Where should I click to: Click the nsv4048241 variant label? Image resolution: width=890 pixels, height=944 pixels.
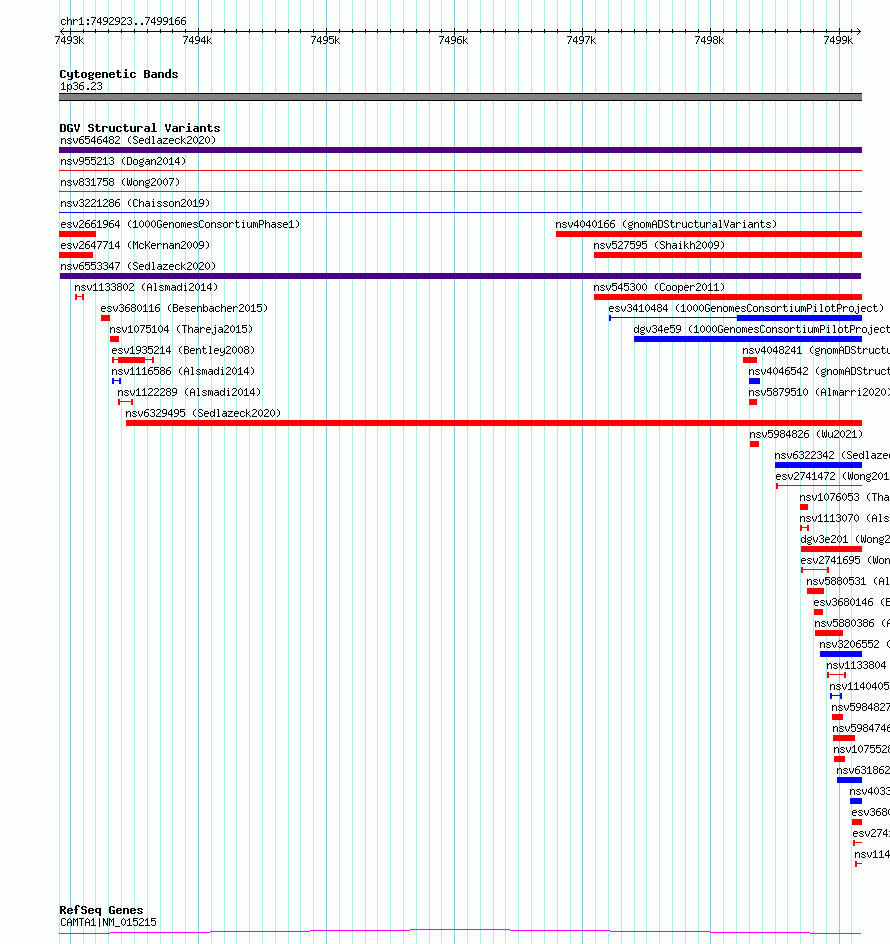(816, 350)
